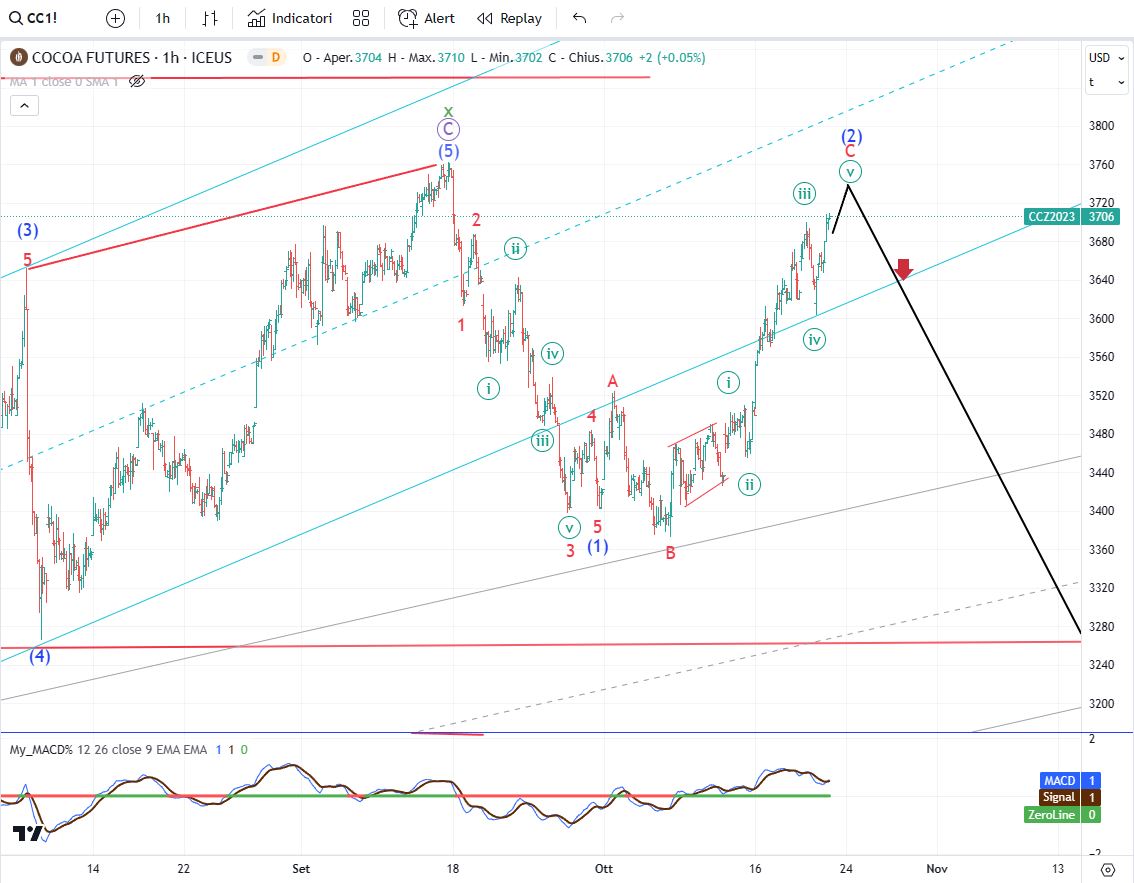Image resolution: width=1134 pixels, height=883 pixels.
Task: Click the MACD value label
Action: (x=1059, y=780)
